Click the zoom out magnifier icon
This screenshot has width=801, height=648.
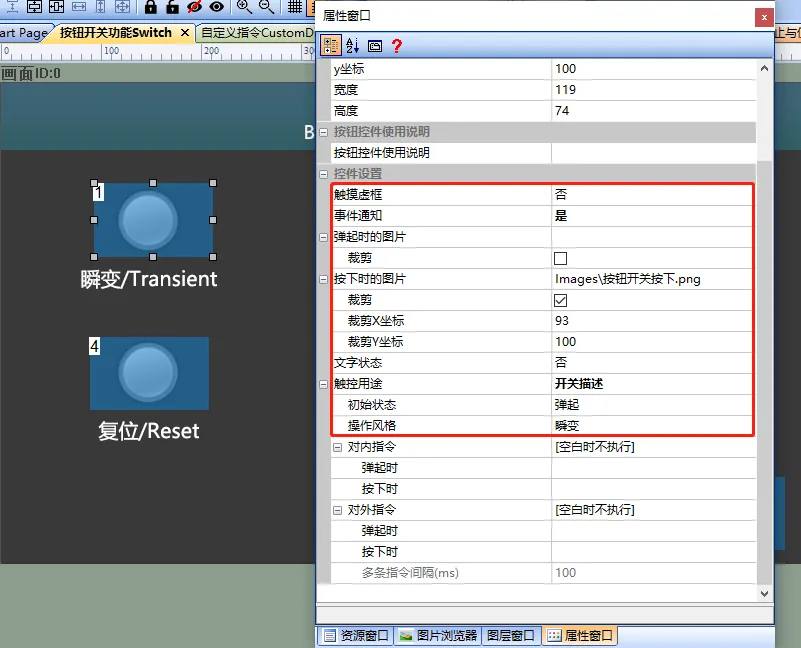(x=266, y=6)
